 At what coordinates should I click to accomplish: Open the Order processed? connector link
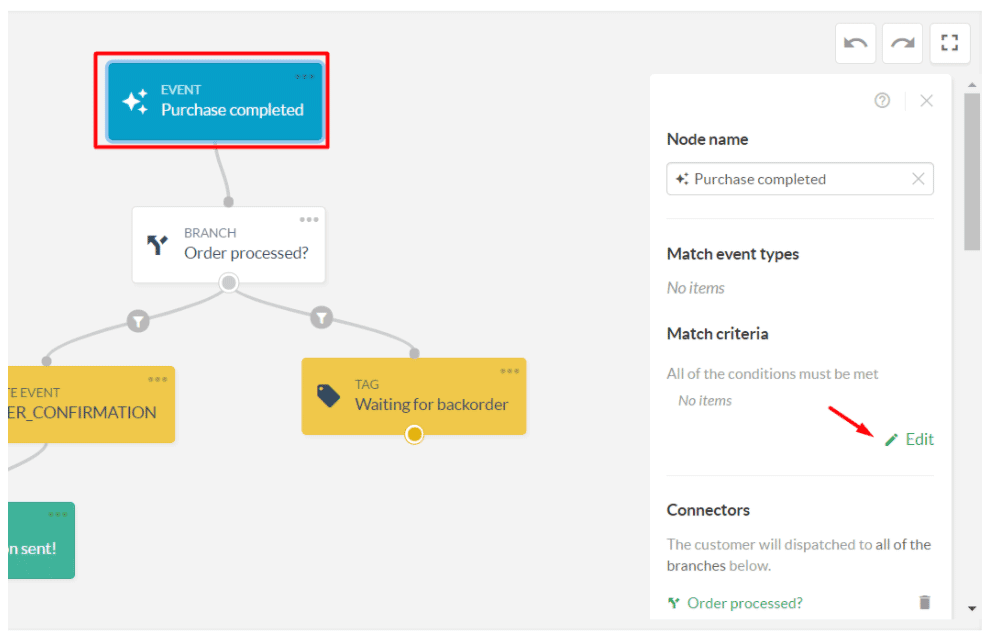coord(744,602)
